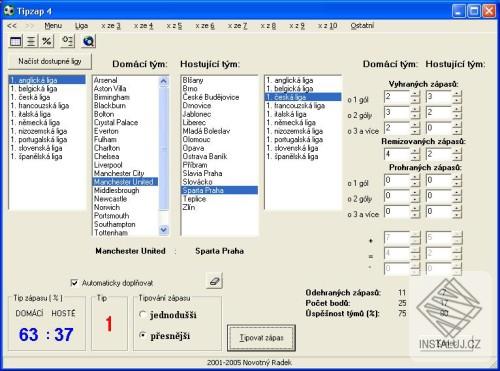Click the globe internet toolbar icon
This screenshot has width=500, height=371.
(88, 41)
